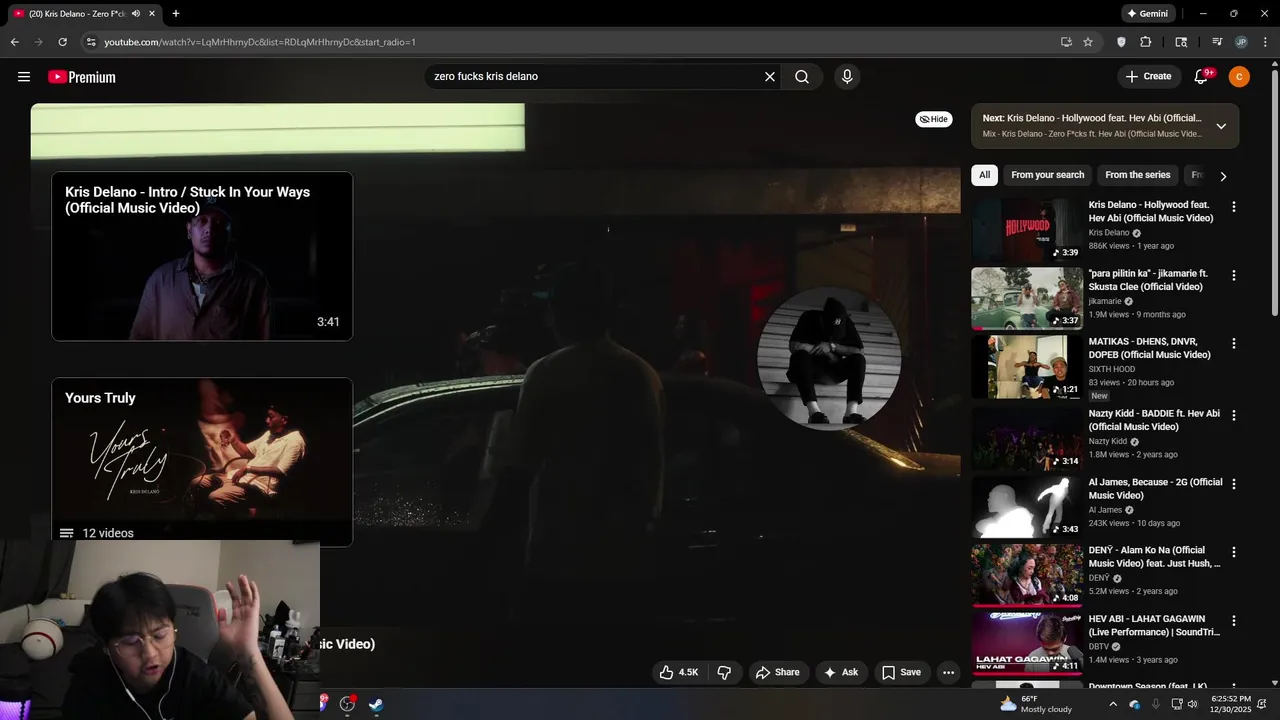Open HEV ABI LAHAT GAGAWIN live performance title

click(x=1154, y=626)
